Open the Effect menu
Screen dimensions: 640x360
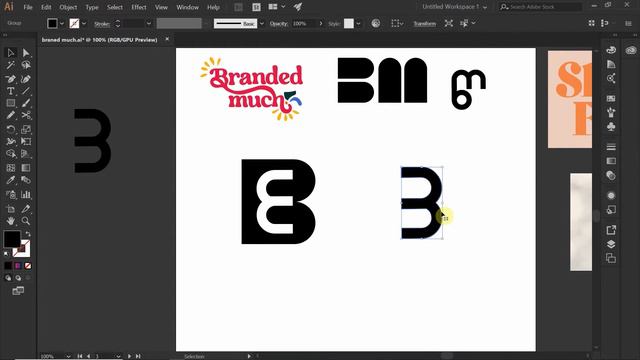point(139,7)
